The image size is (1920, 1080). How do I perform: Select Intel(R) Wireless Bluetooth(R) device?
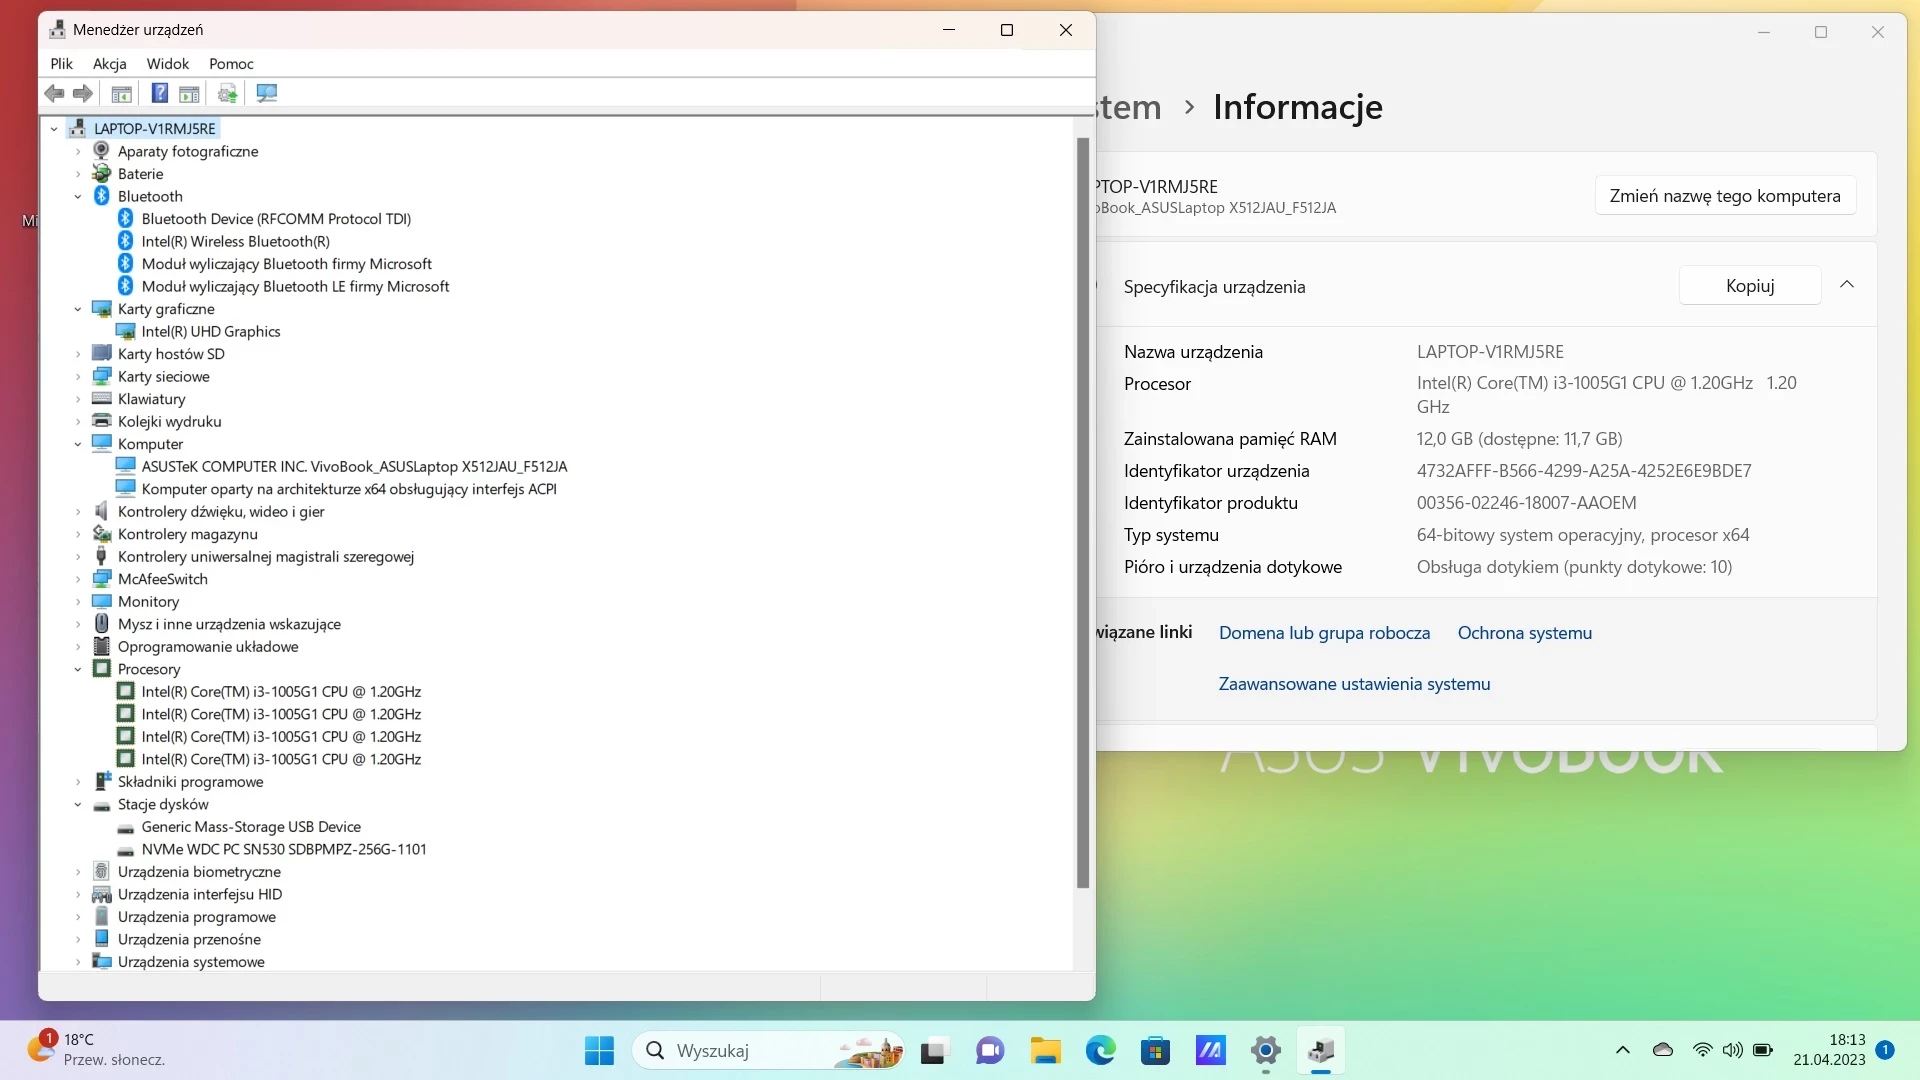(235, 241)
